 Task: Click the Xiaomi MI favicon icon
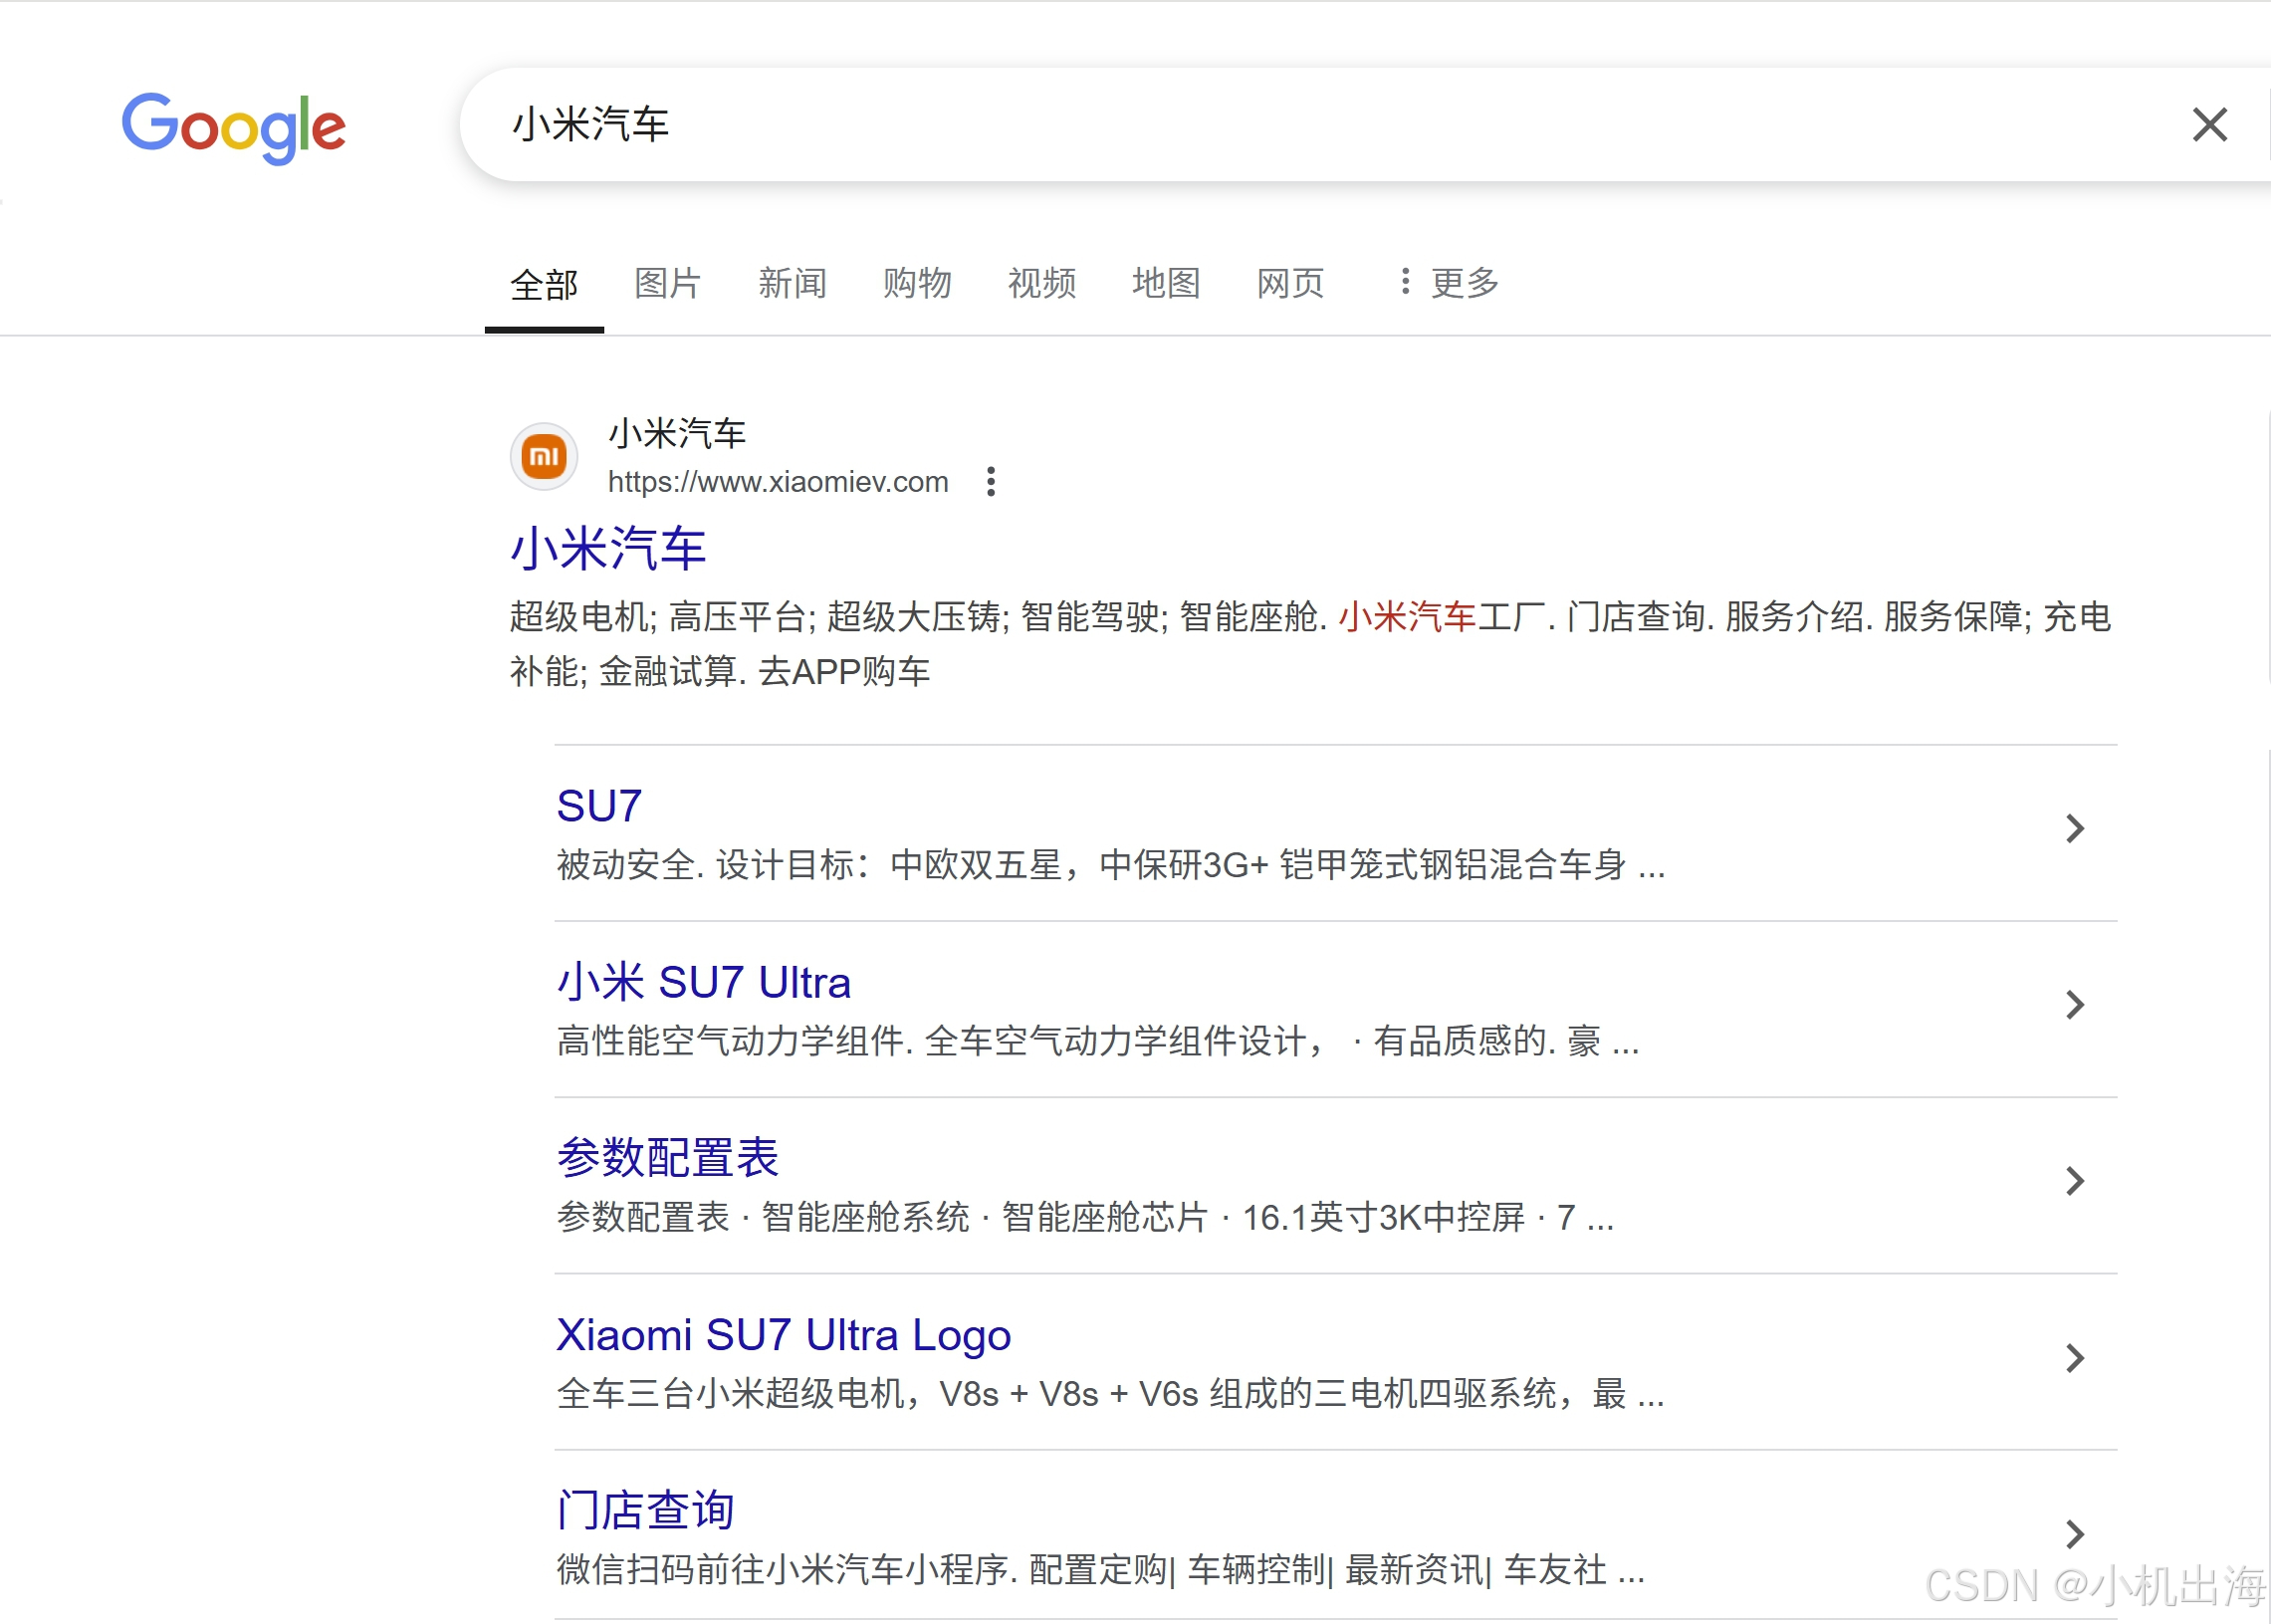[544, 457]
